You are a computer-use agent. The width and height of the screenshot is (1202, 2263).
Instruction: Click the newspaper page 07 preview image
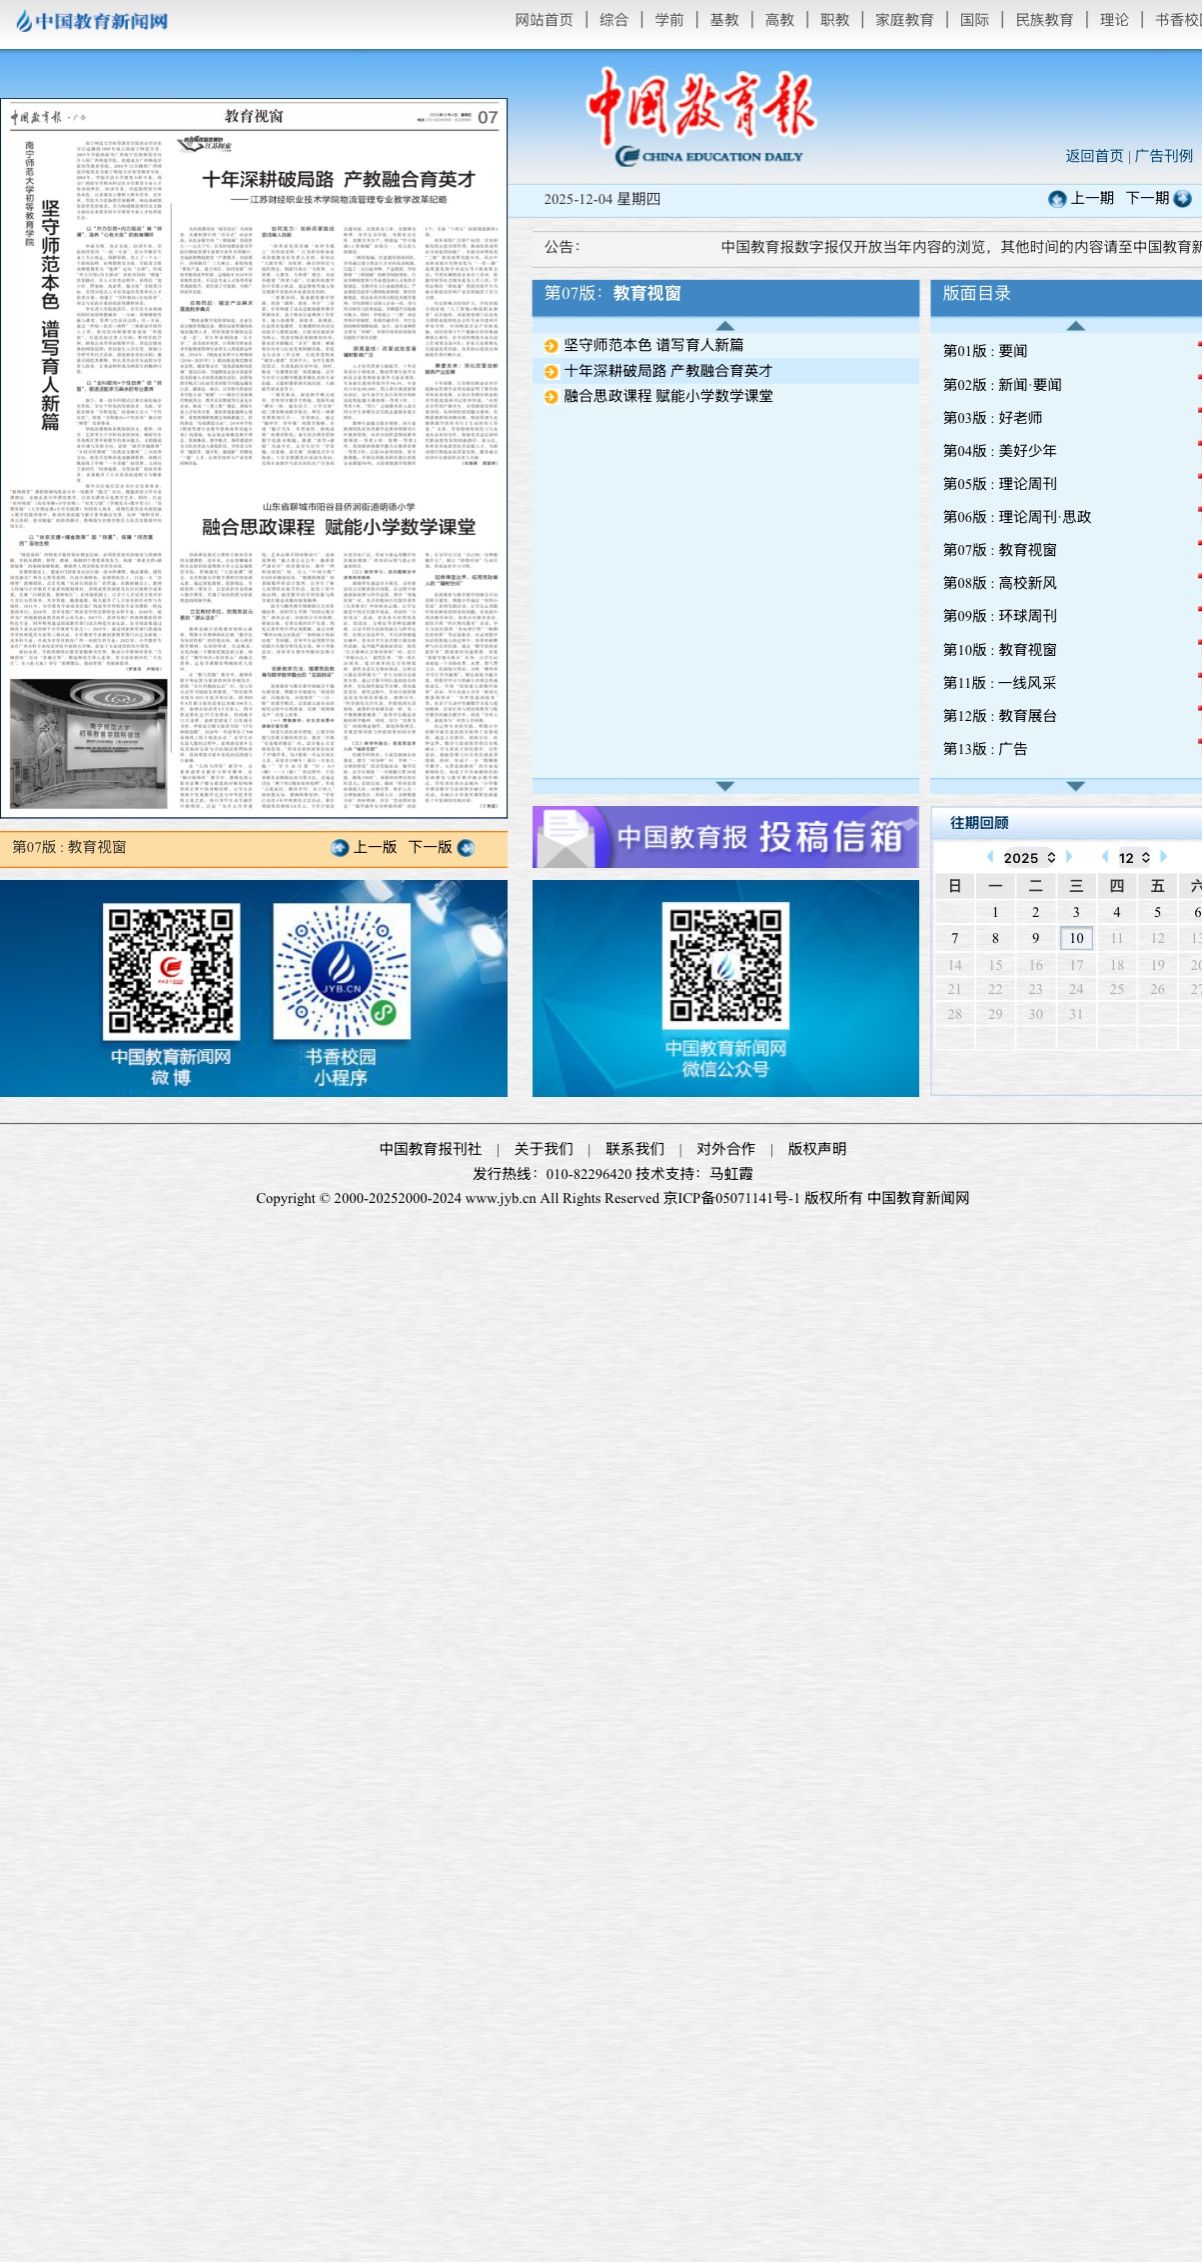pos(254,458)
